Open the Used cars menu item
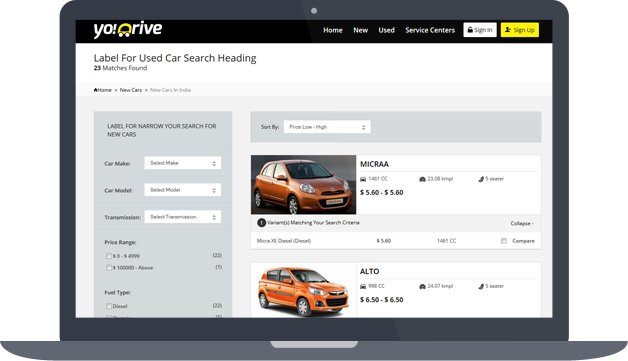Image resolution: width=628 pixels, height=361 pixels. [x=386, y=30]
